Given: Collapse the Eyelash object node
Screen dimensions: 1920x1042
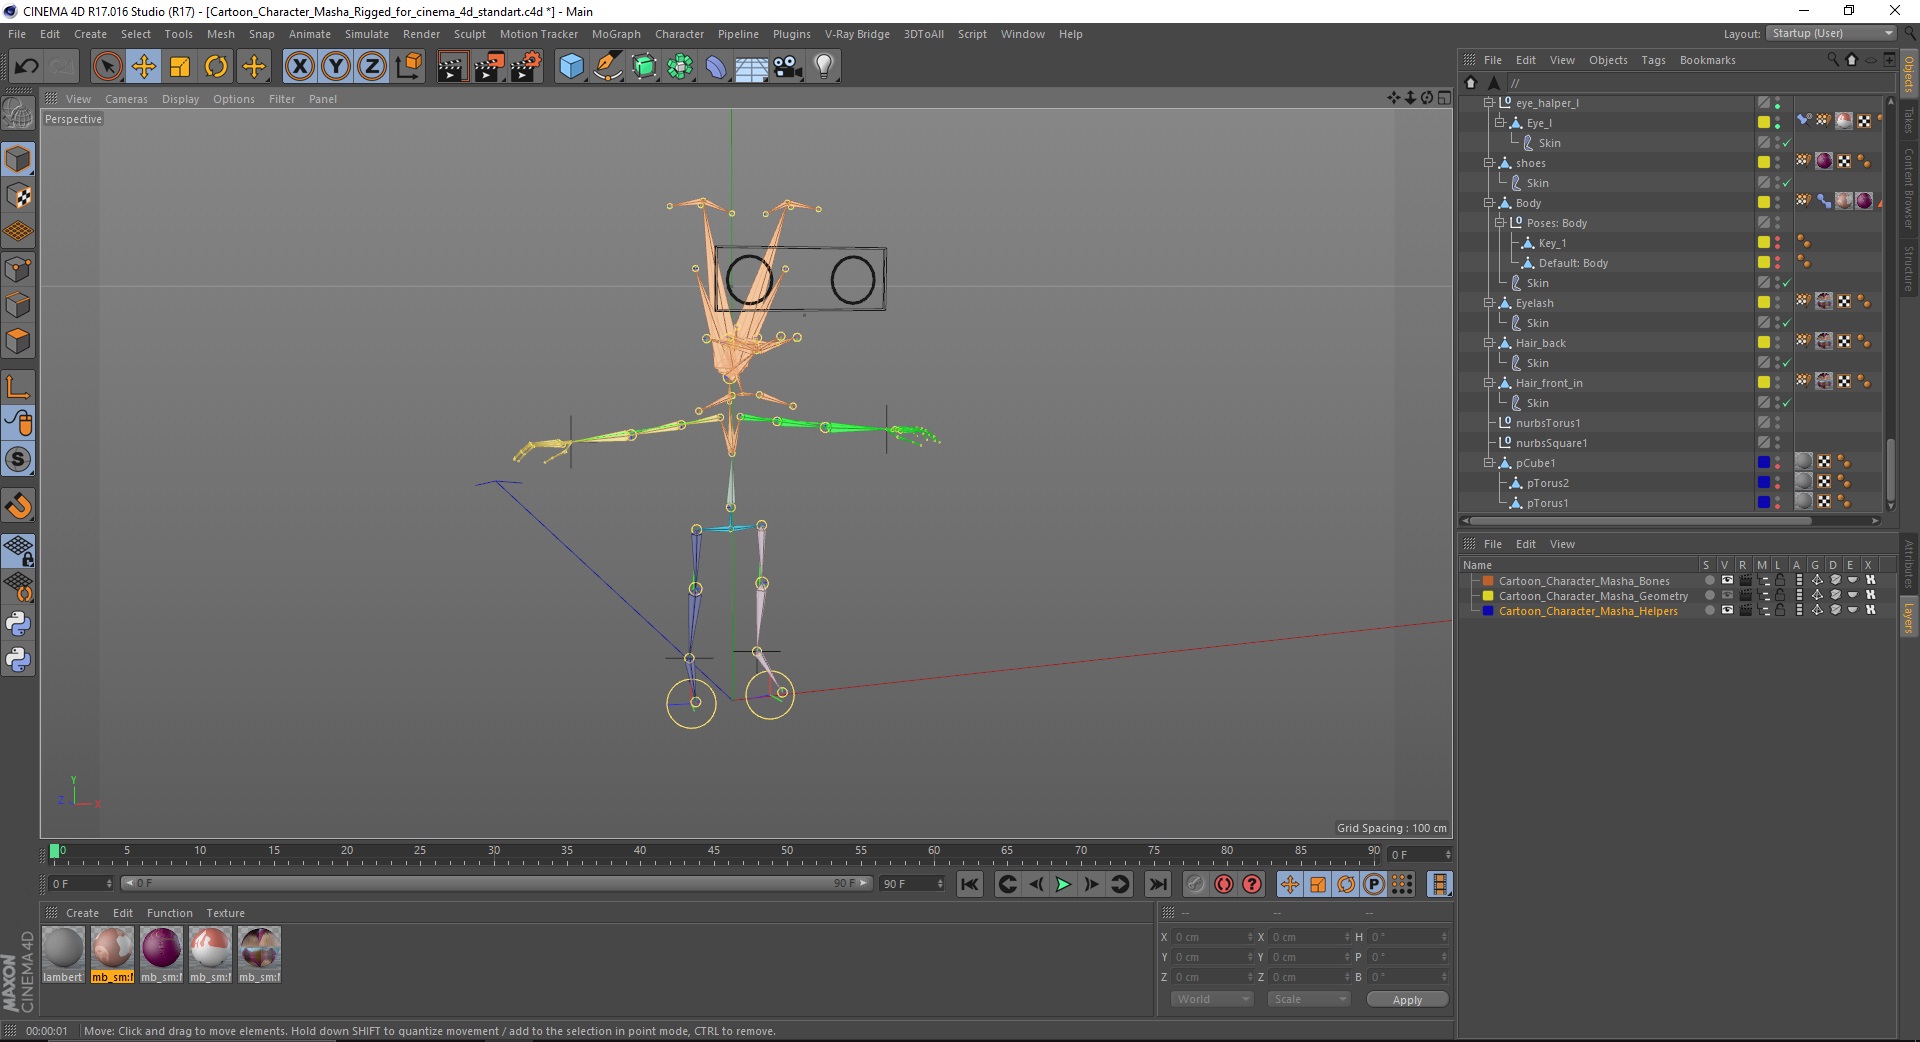Looking at the screenshot, I should coord(1488,303).
